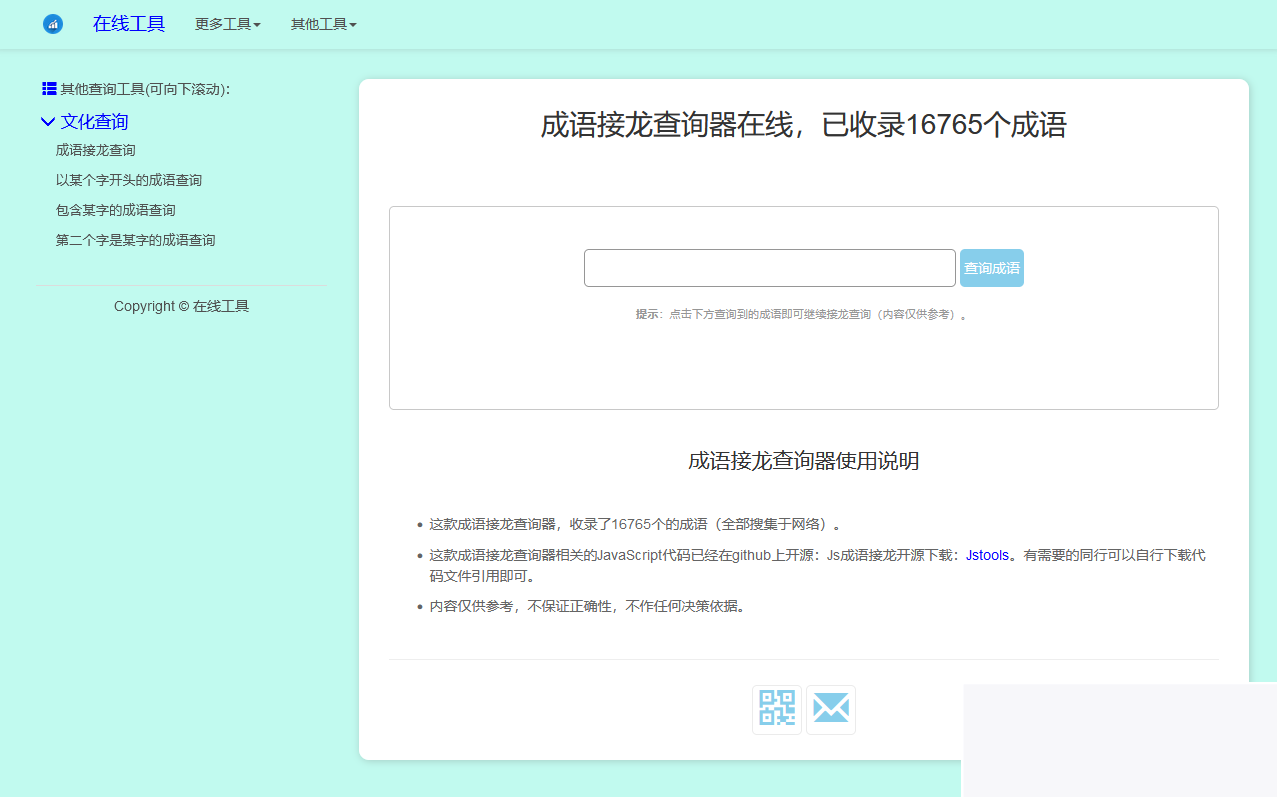This screenshot has height=797, width=1277.
Task: Click the email envelope icon
Action: click(830, 709)
